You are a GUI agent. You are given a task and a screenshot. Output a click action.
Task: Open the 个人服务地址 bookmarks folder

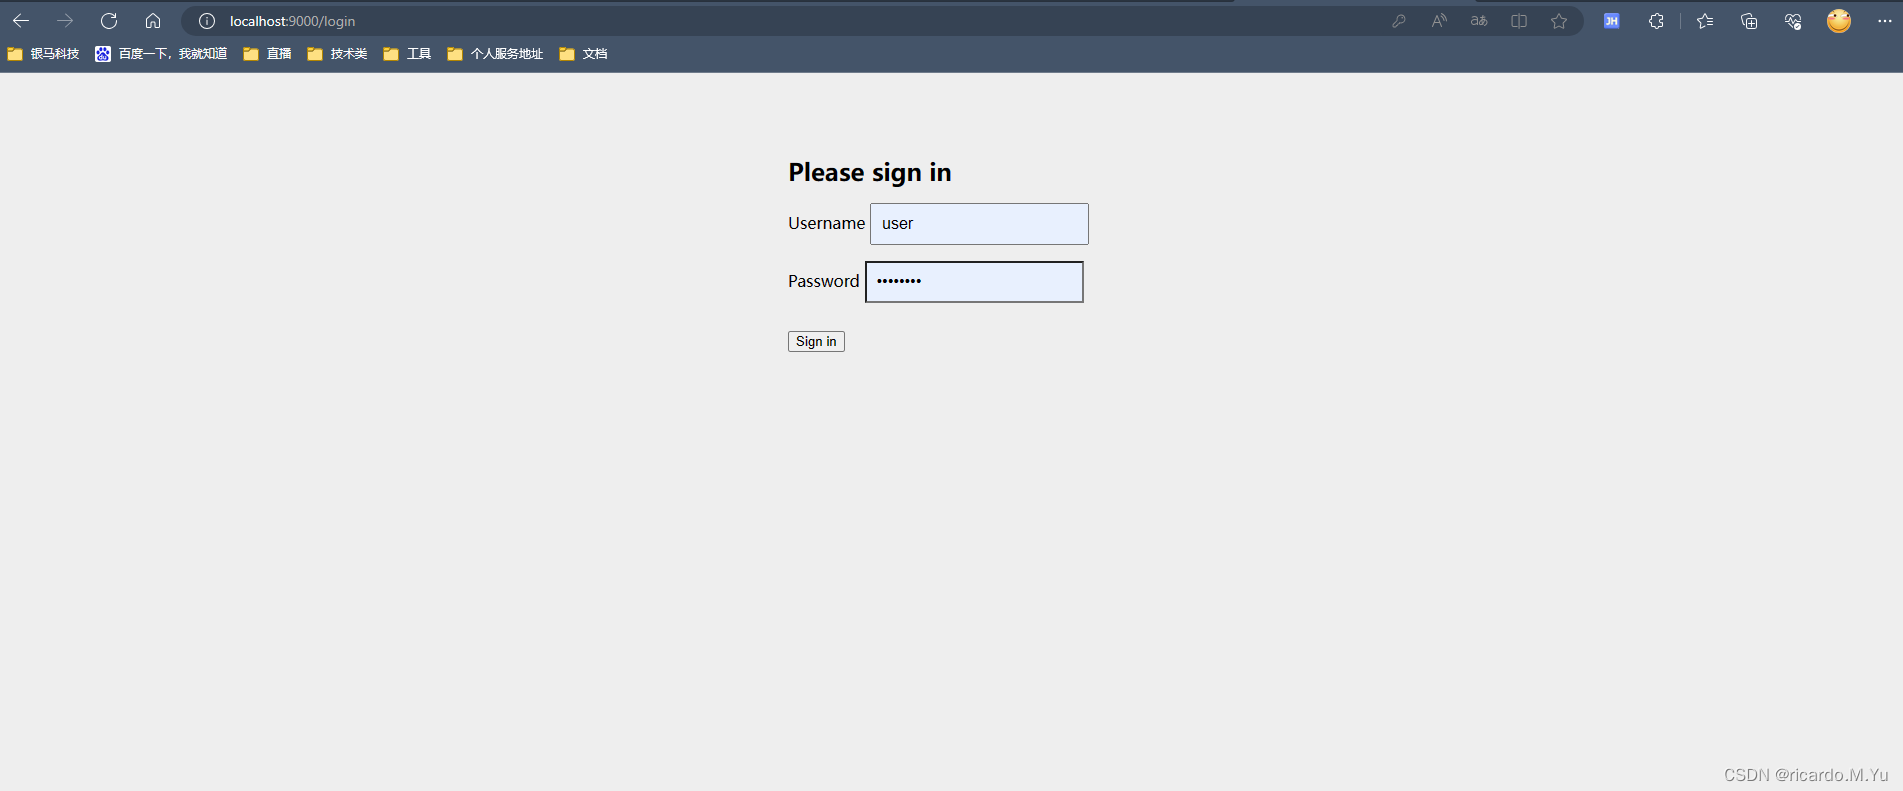coord(495,54)
